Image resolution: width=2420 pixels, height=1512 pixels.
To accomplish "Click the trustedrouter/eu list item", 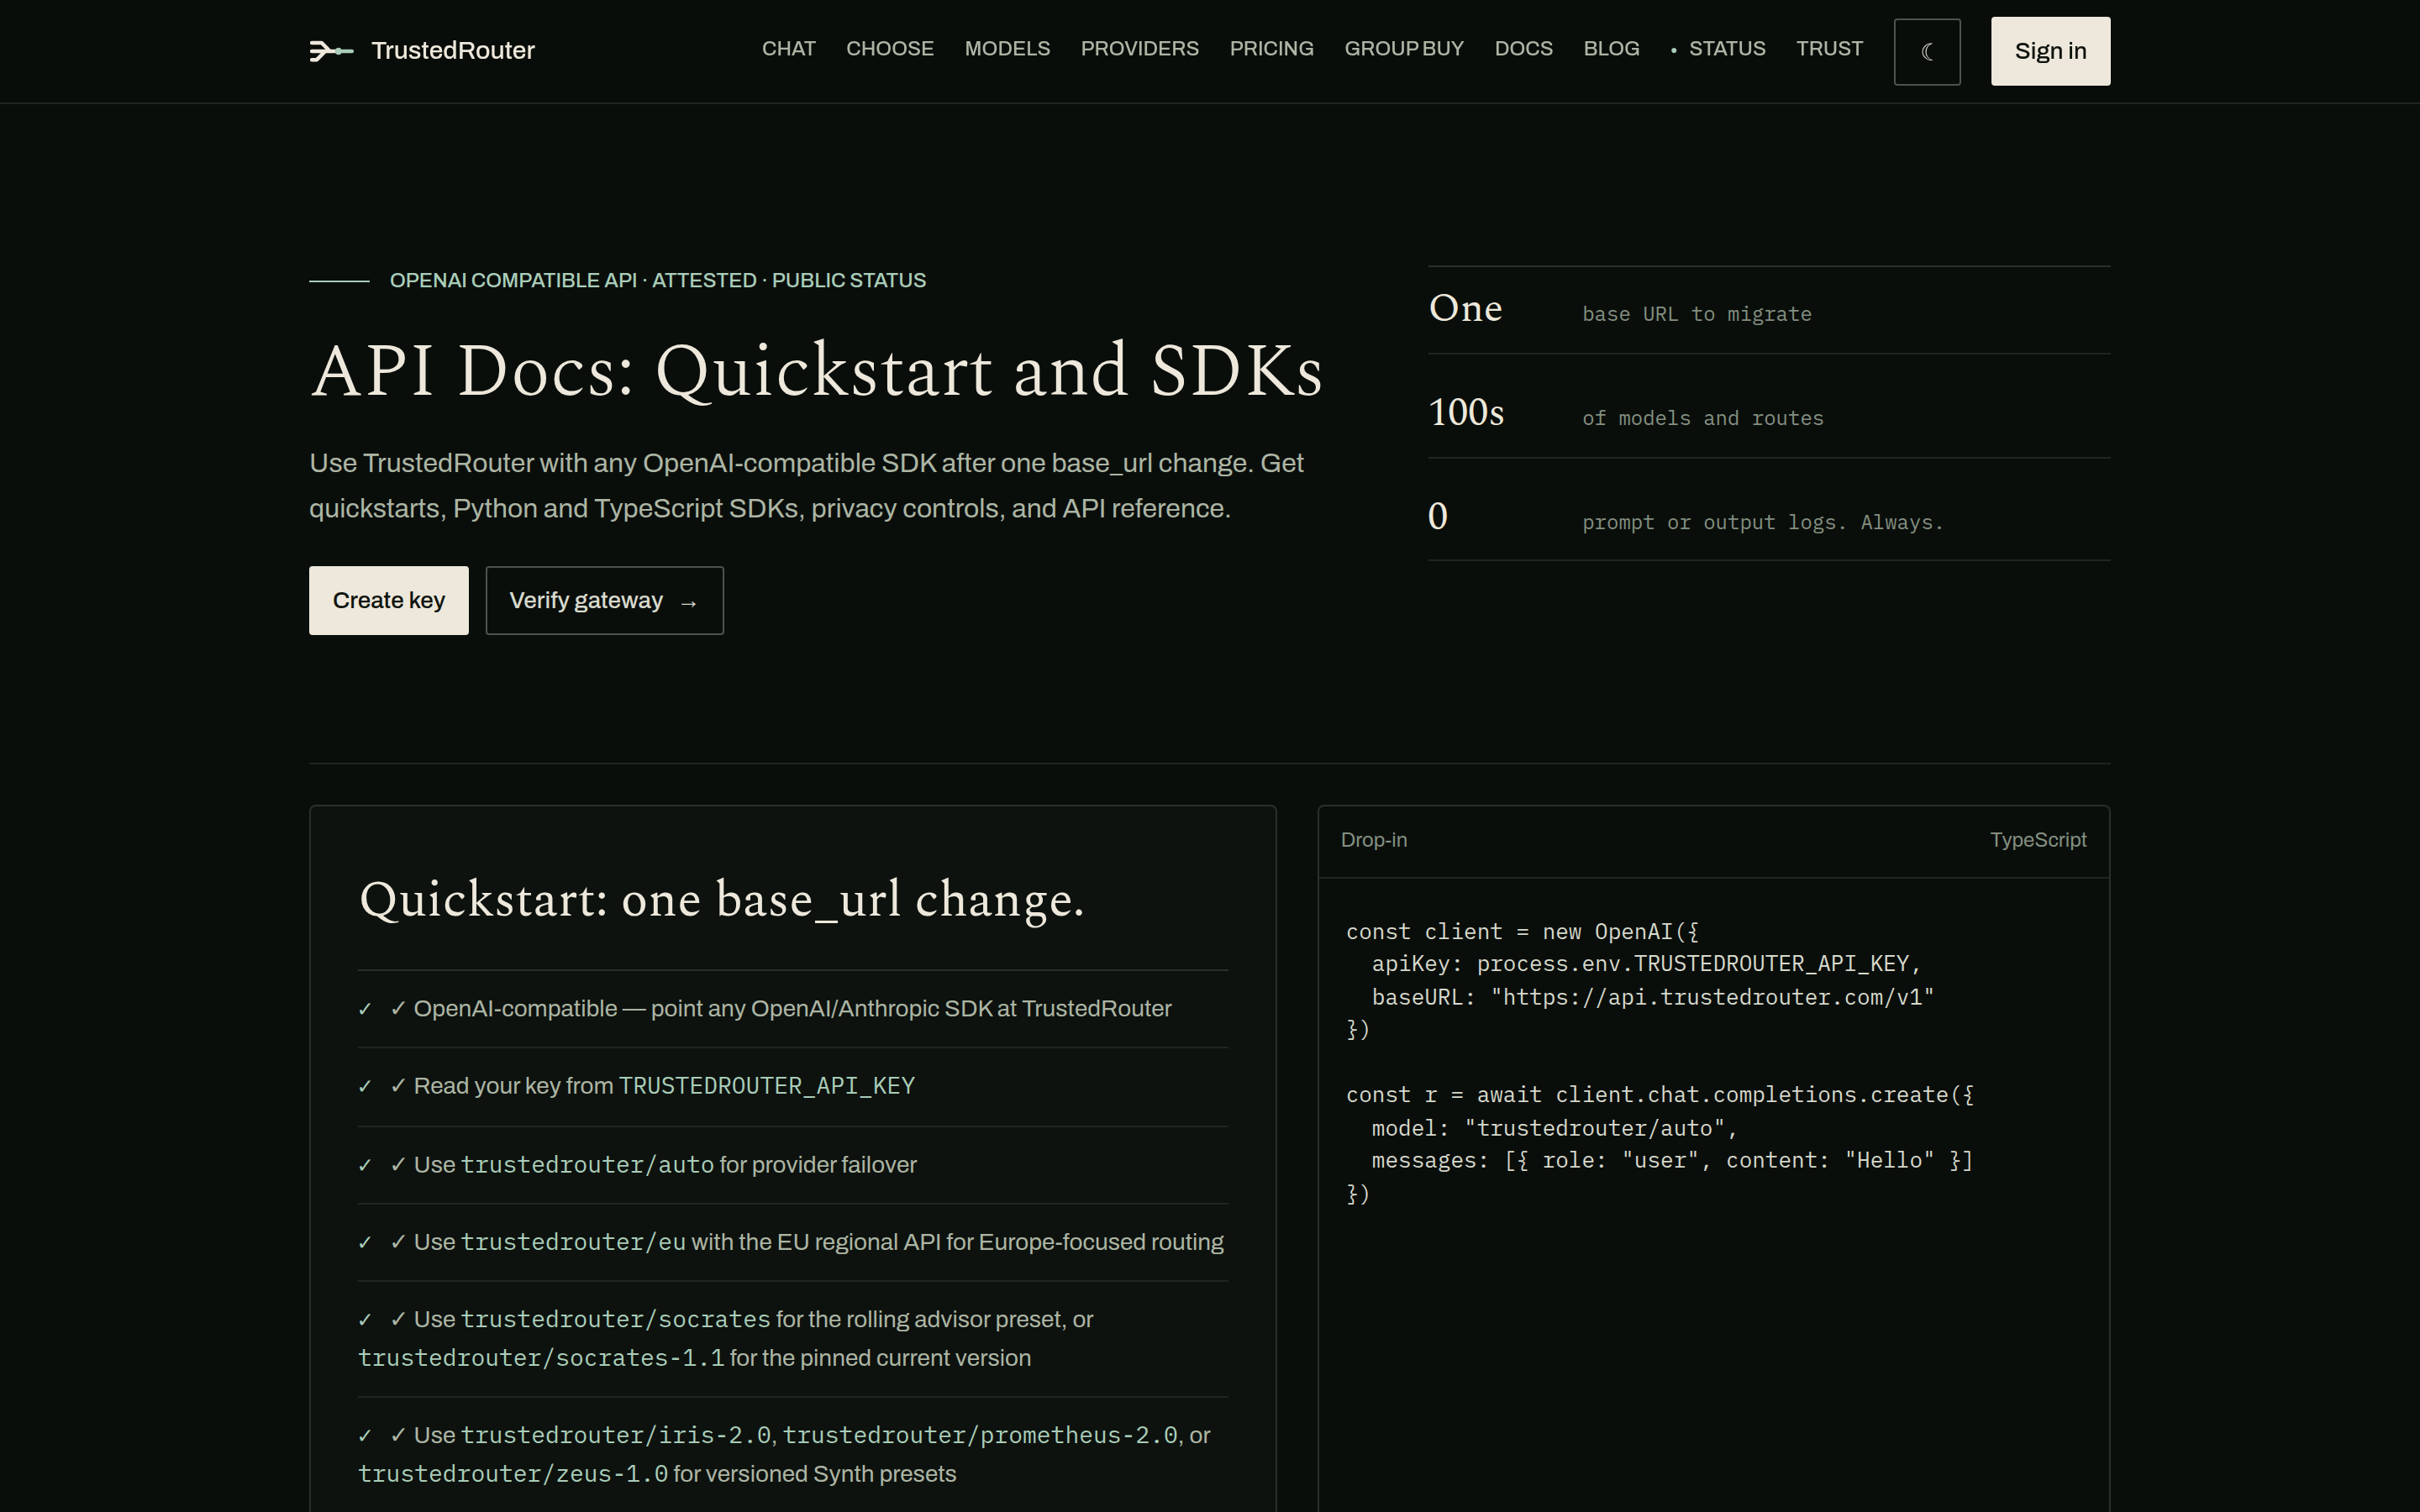I will (793, 1242).
